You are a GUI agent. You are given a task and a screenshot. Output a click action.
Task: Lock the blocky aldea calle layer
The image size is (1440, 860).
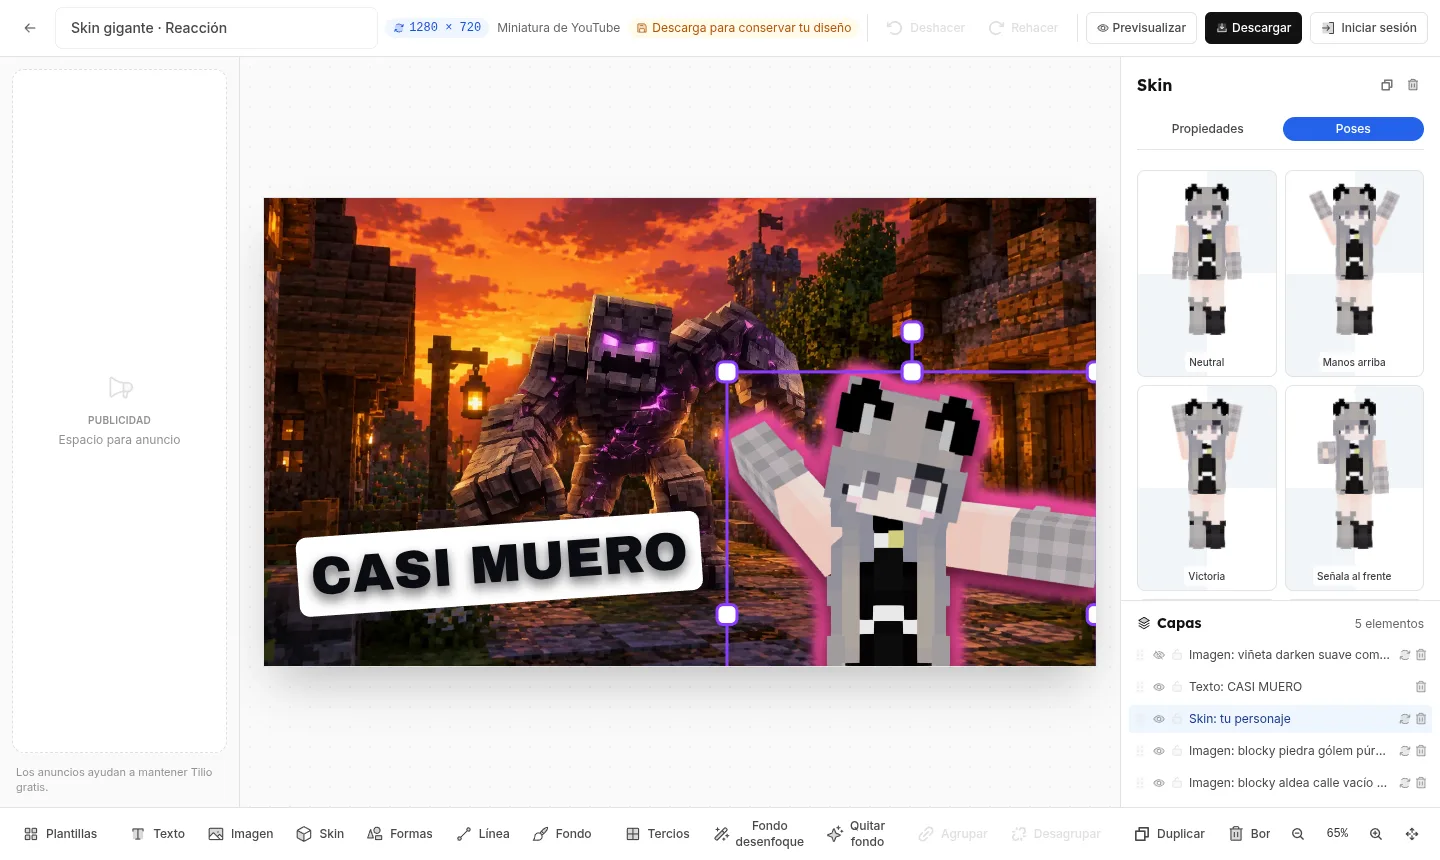(1177, 783)
